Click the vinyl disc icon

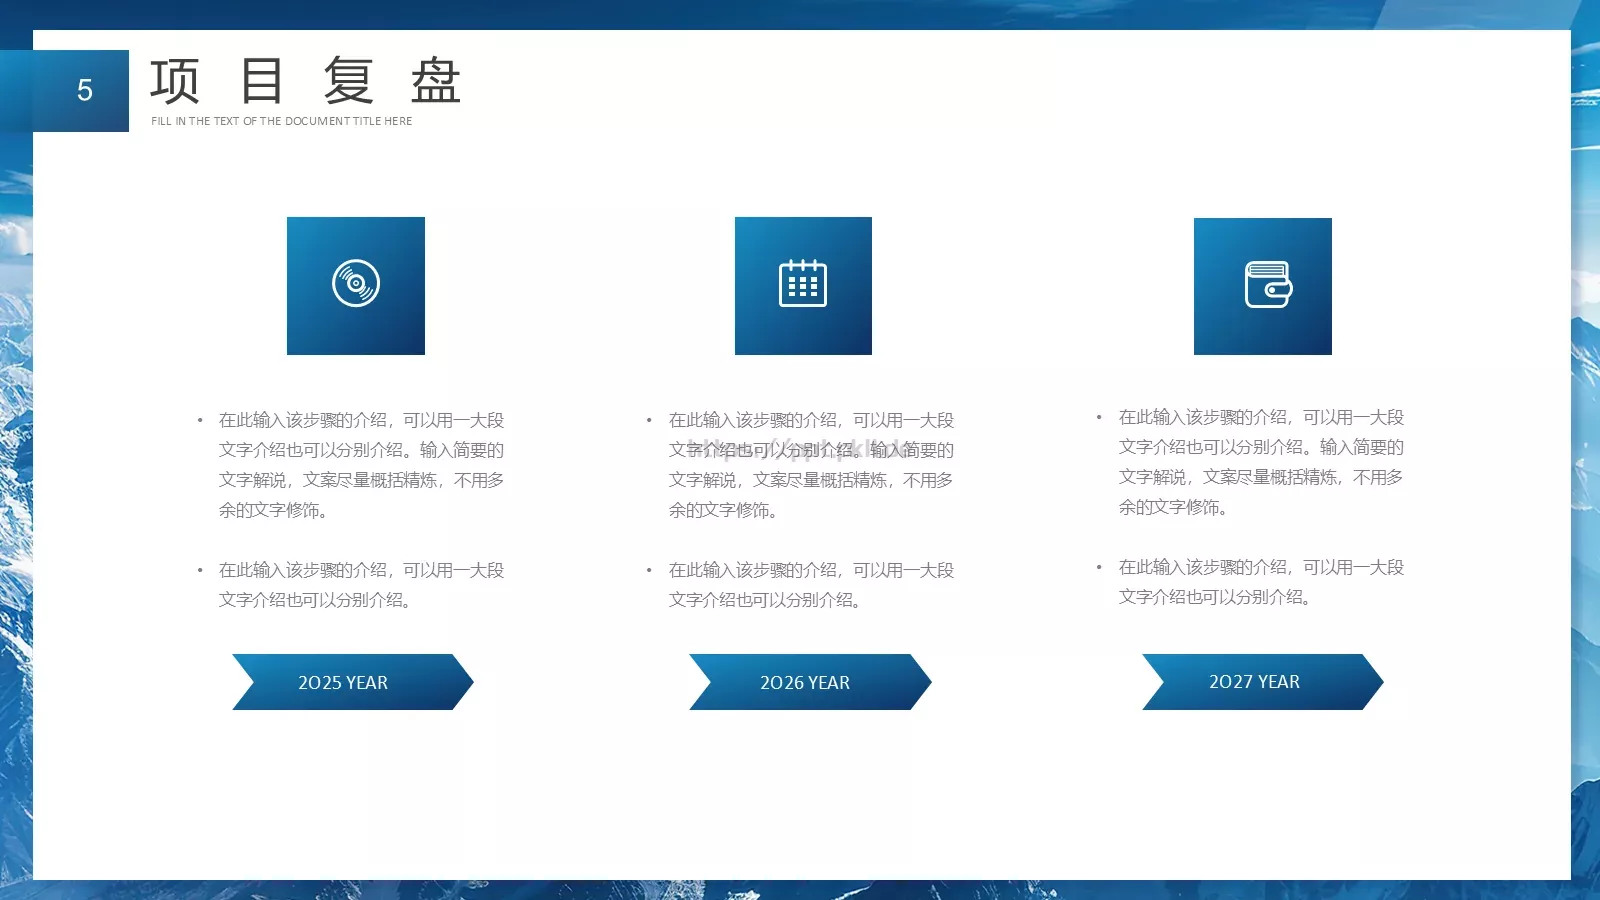pos(356,283)
